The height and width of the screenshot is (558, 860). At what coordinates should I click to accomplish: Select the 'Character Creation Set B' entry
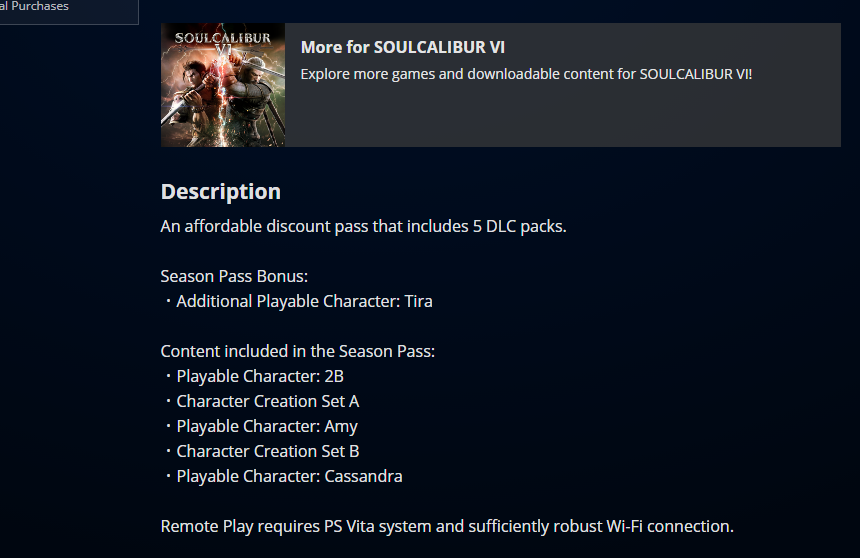(x=267, y=451)
